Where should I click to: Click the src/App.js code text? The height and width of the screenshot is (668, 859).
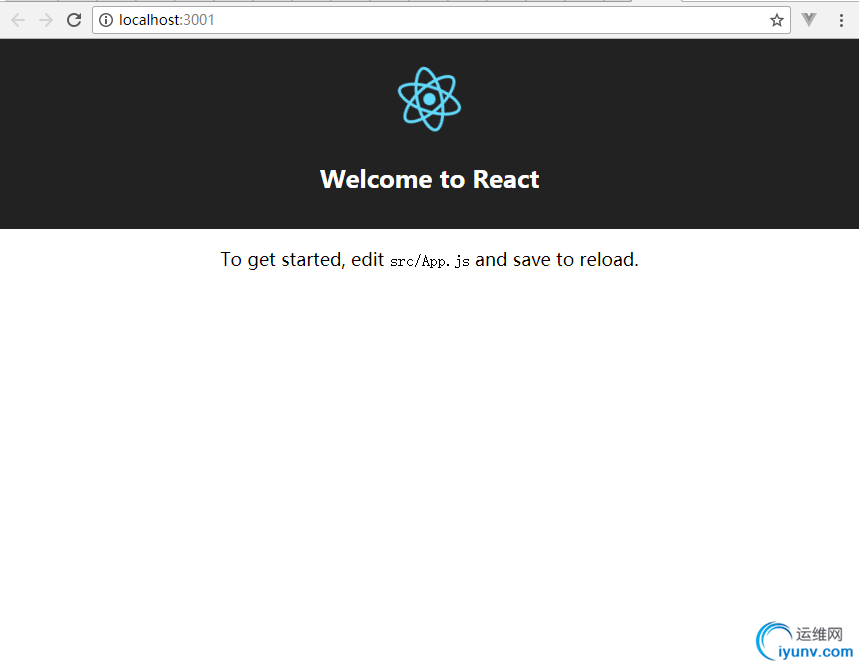pyautogui.click(x=430, y=261)
